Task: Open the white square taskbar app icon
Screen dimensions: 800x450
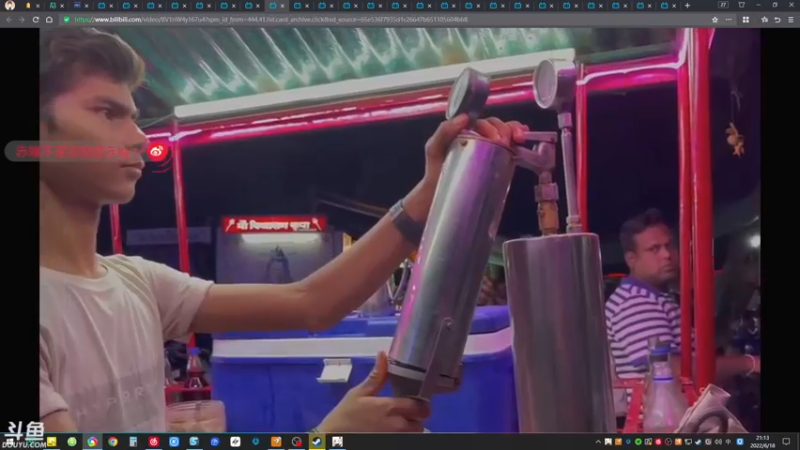Action: [x=235, y=442]
